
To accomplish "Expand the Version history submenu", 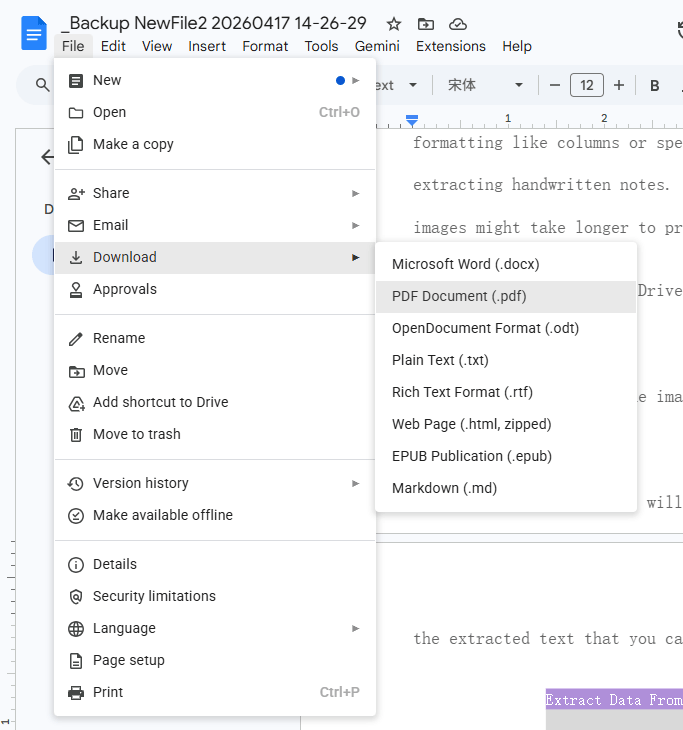I will coord(215,483).
